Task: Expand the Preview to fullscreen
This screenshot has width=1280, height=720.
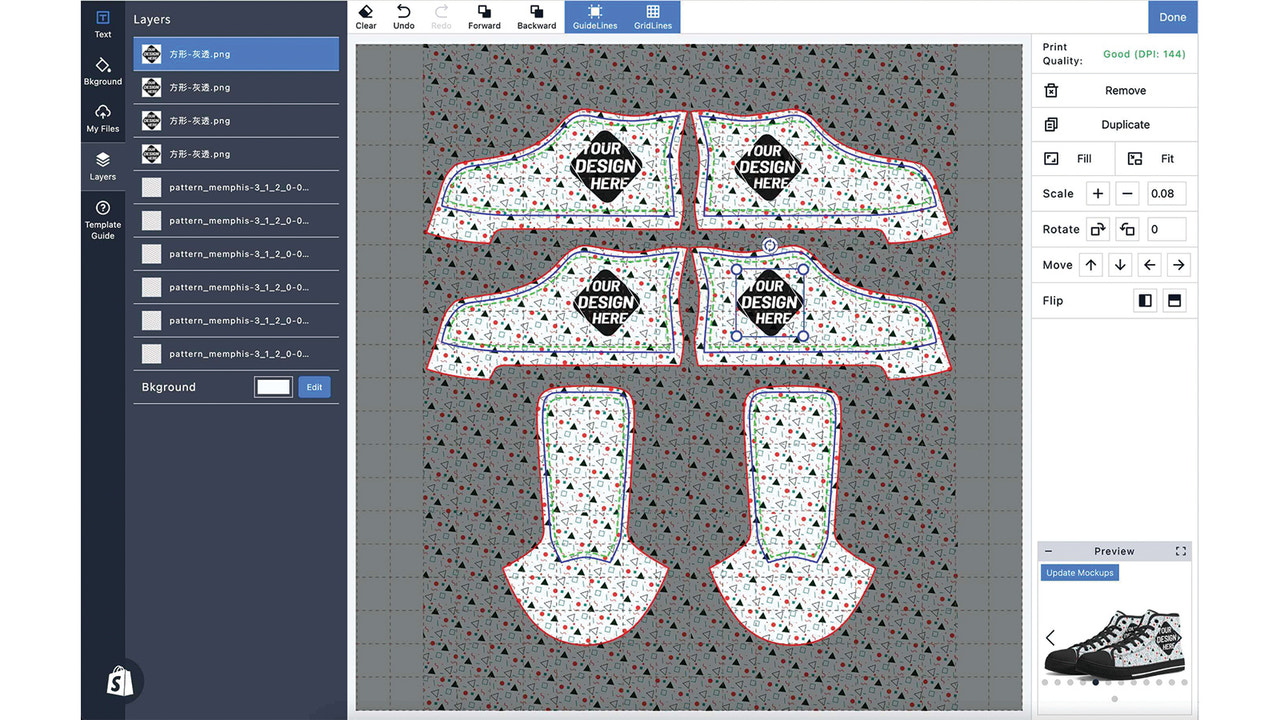Action: click(x=1180, y=550)
